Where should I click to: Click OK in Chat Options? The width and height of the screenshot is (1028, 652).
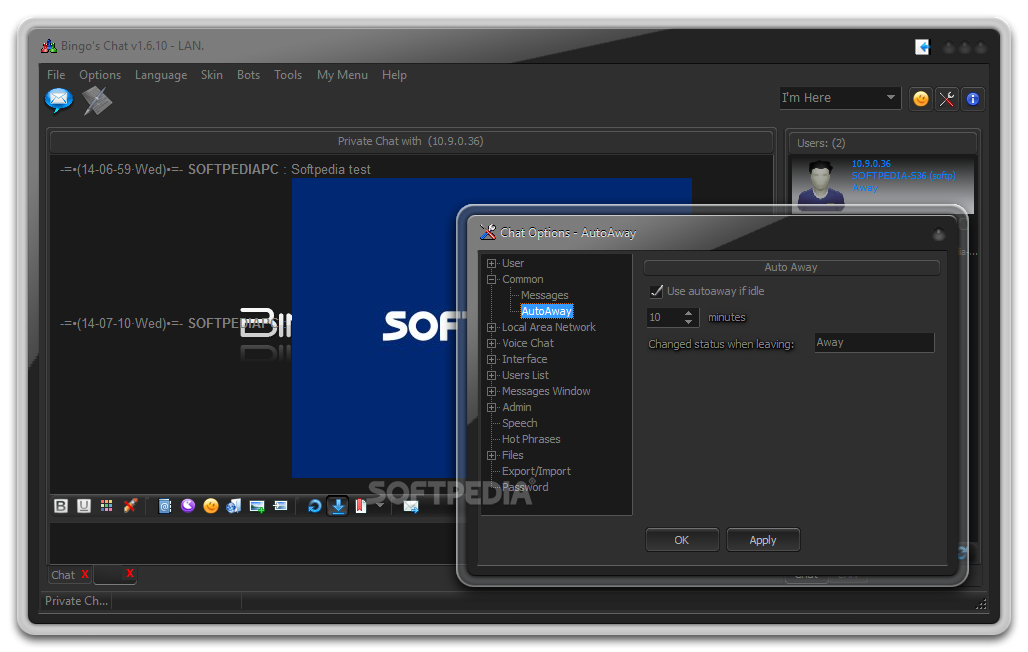(682, 540)
